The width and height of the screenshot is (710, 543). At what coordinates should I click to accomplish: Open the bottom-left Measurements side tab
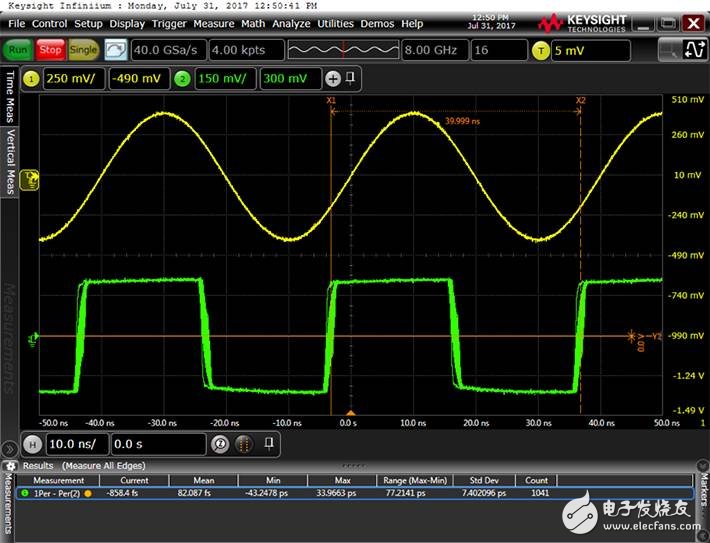point(8,503)
